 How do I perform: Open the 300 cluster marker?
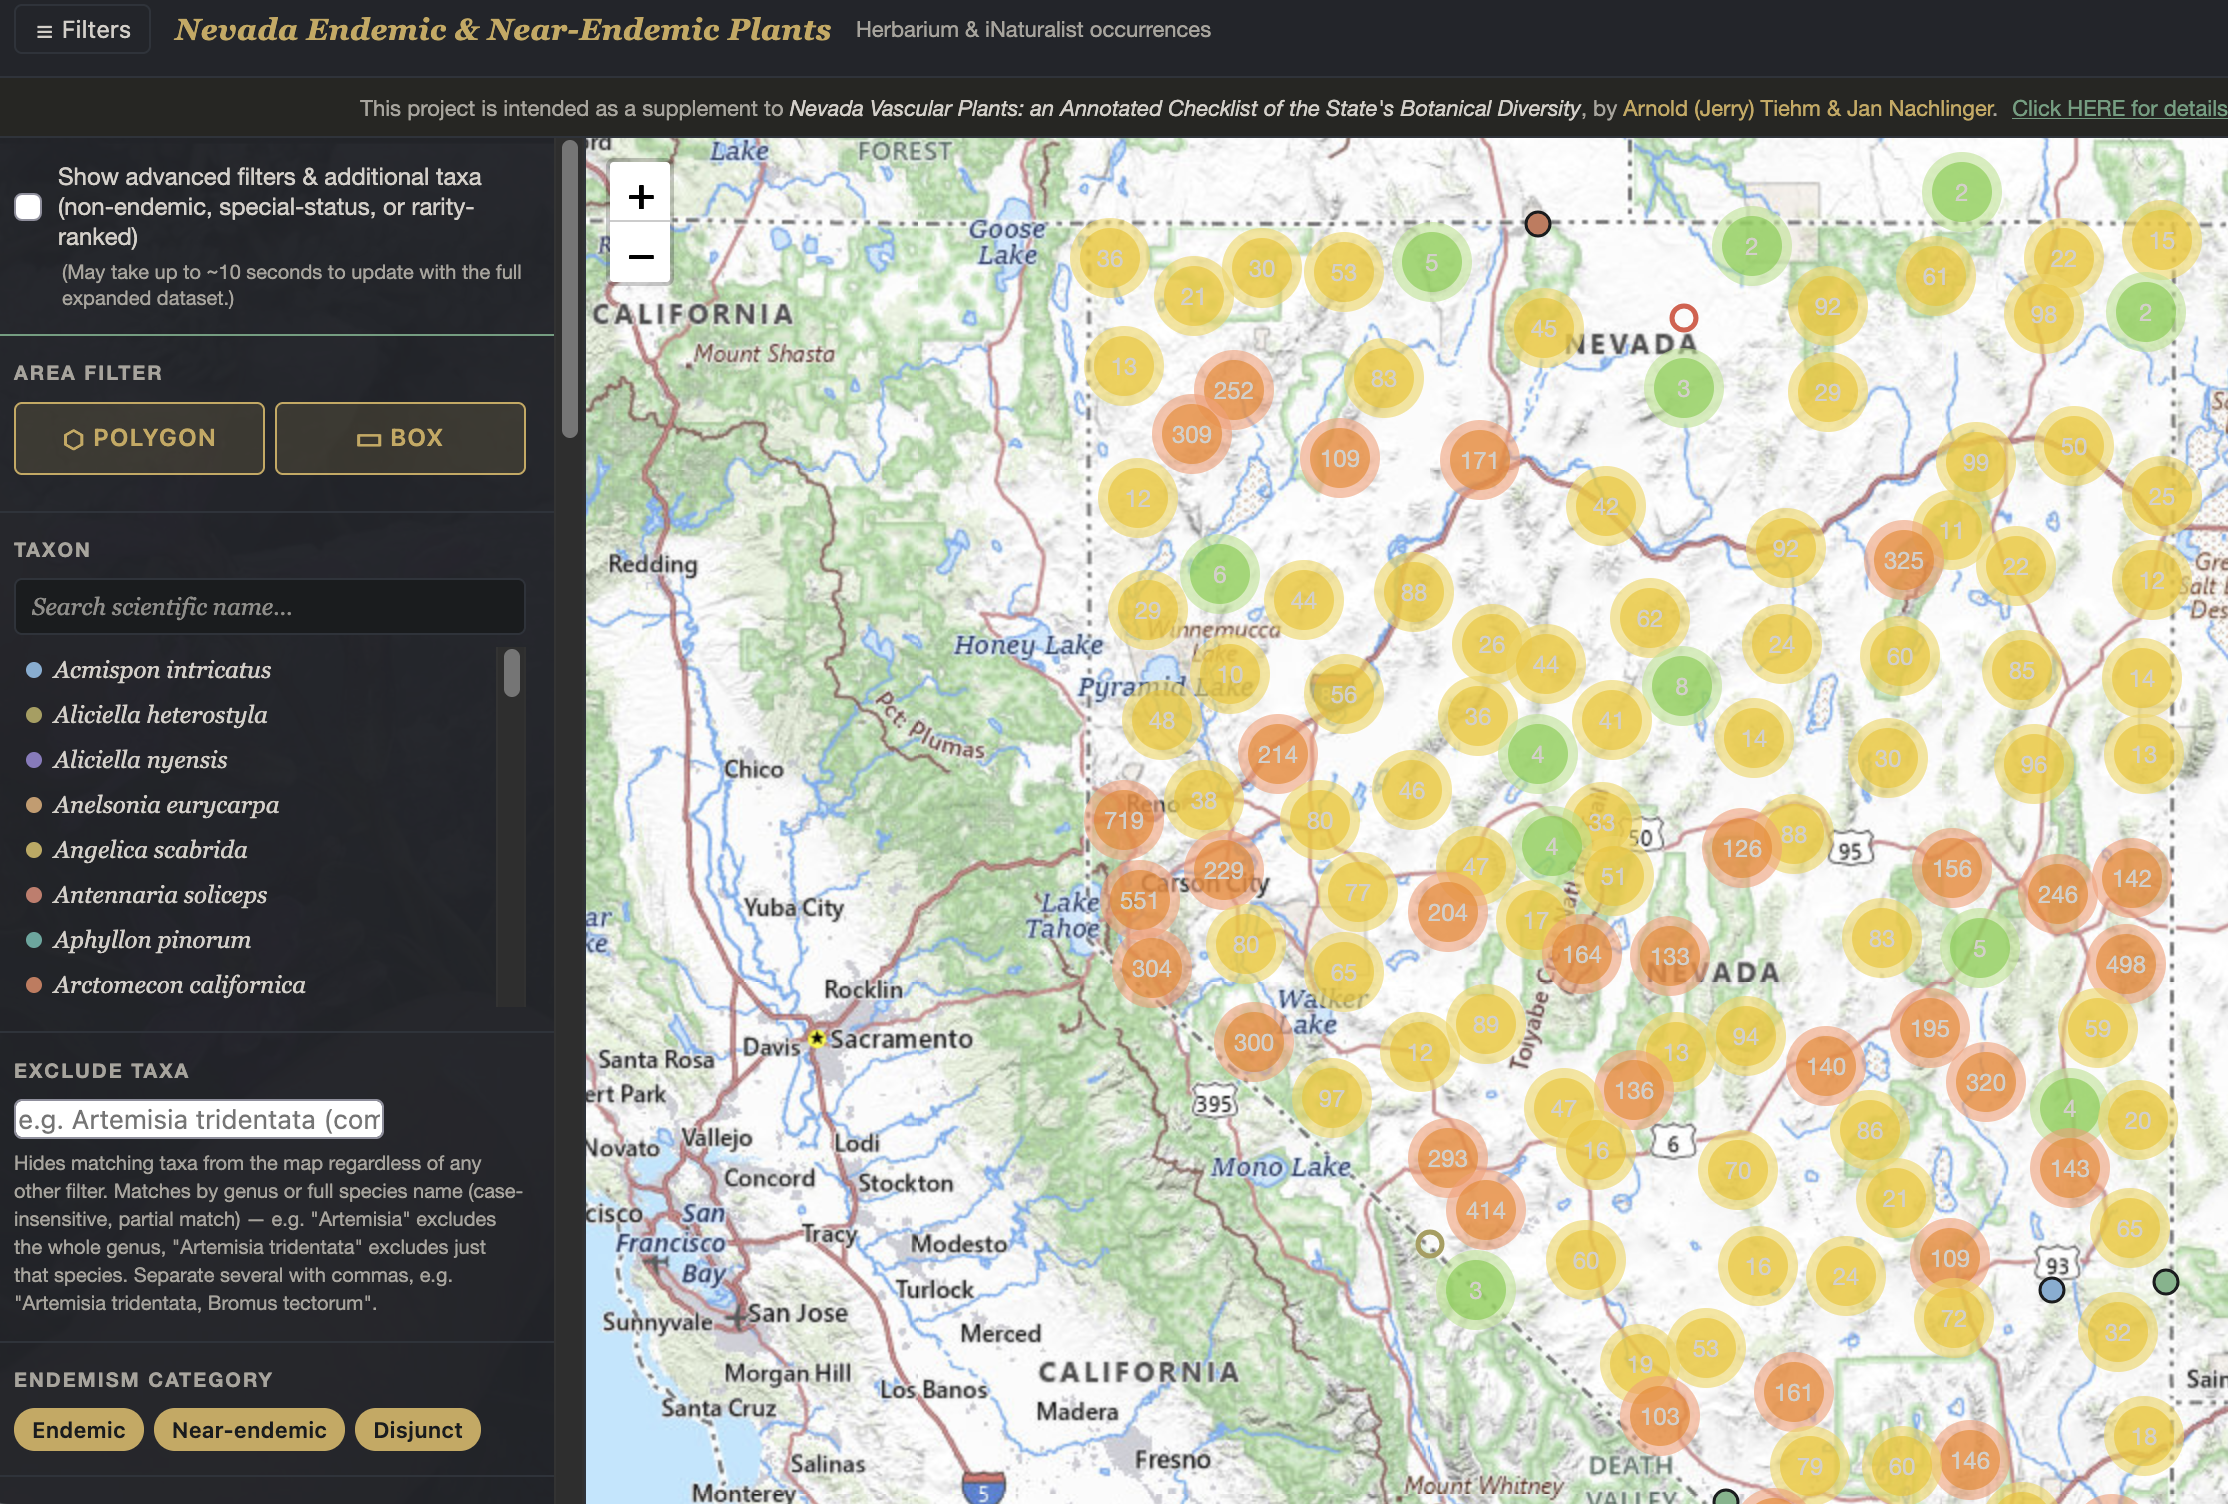pyautogui.click(x=1253, y=1042)
